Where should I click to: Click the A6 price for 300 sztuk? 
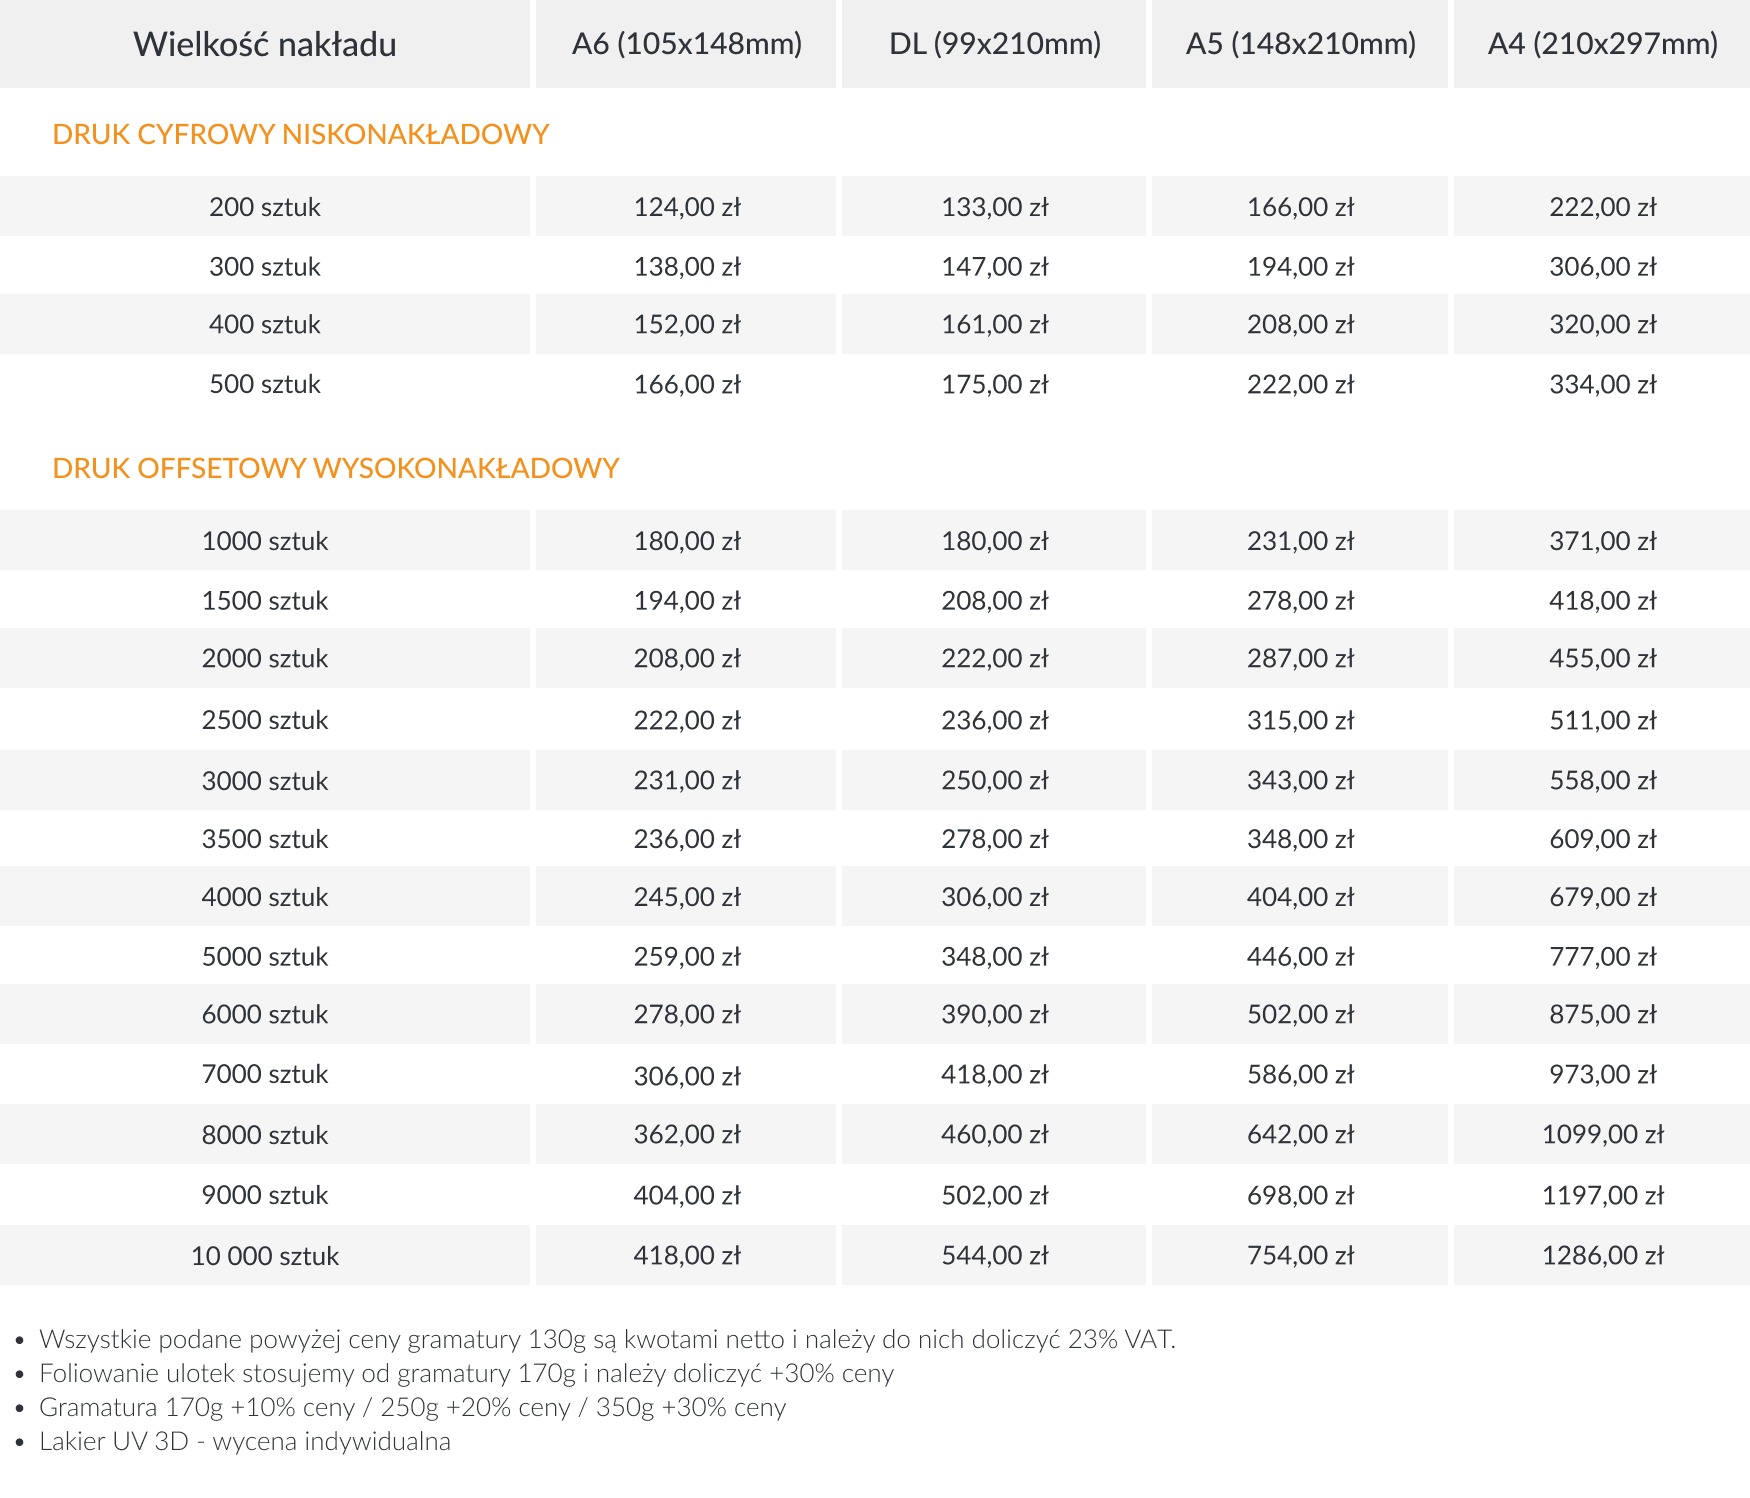pyautogui.click(x=687, y=267)
